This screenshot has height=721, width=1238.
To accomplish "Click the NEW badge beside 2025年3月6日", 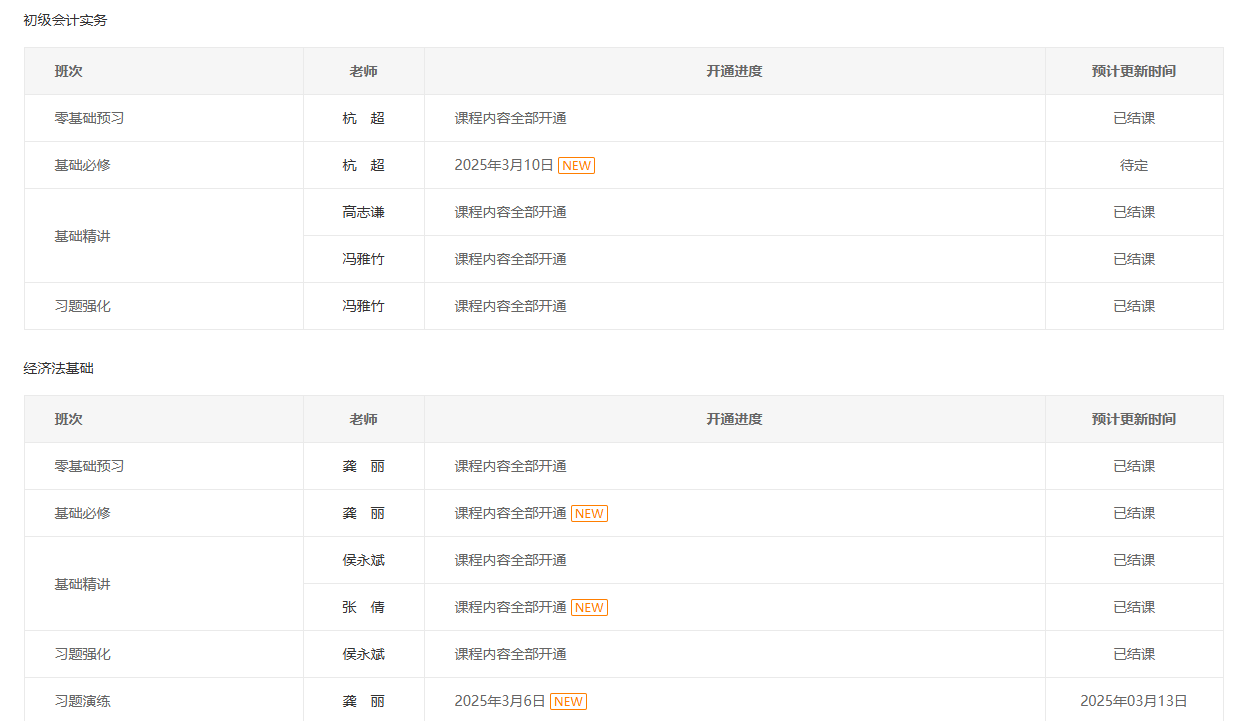I will coord(568,701).
